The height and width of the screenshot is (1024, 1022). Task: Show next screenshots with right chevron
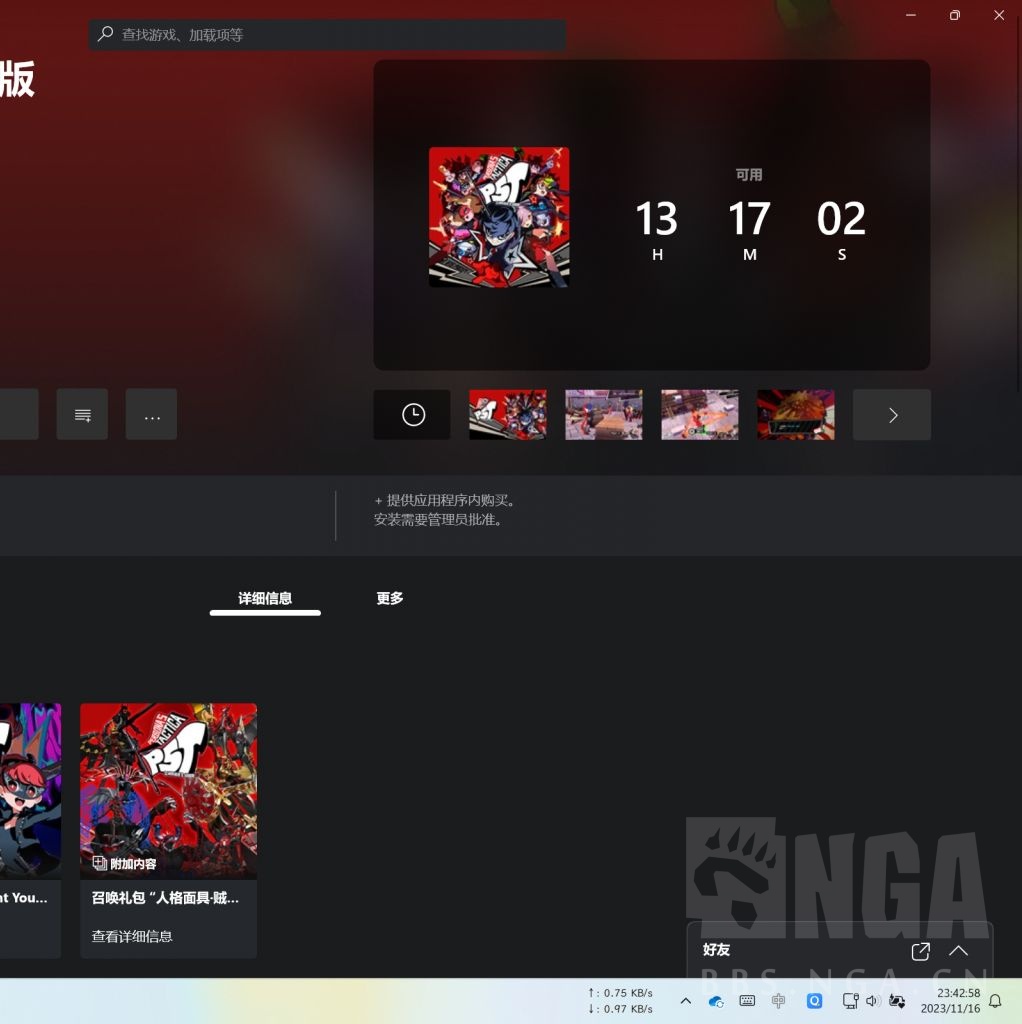(892, 415)
